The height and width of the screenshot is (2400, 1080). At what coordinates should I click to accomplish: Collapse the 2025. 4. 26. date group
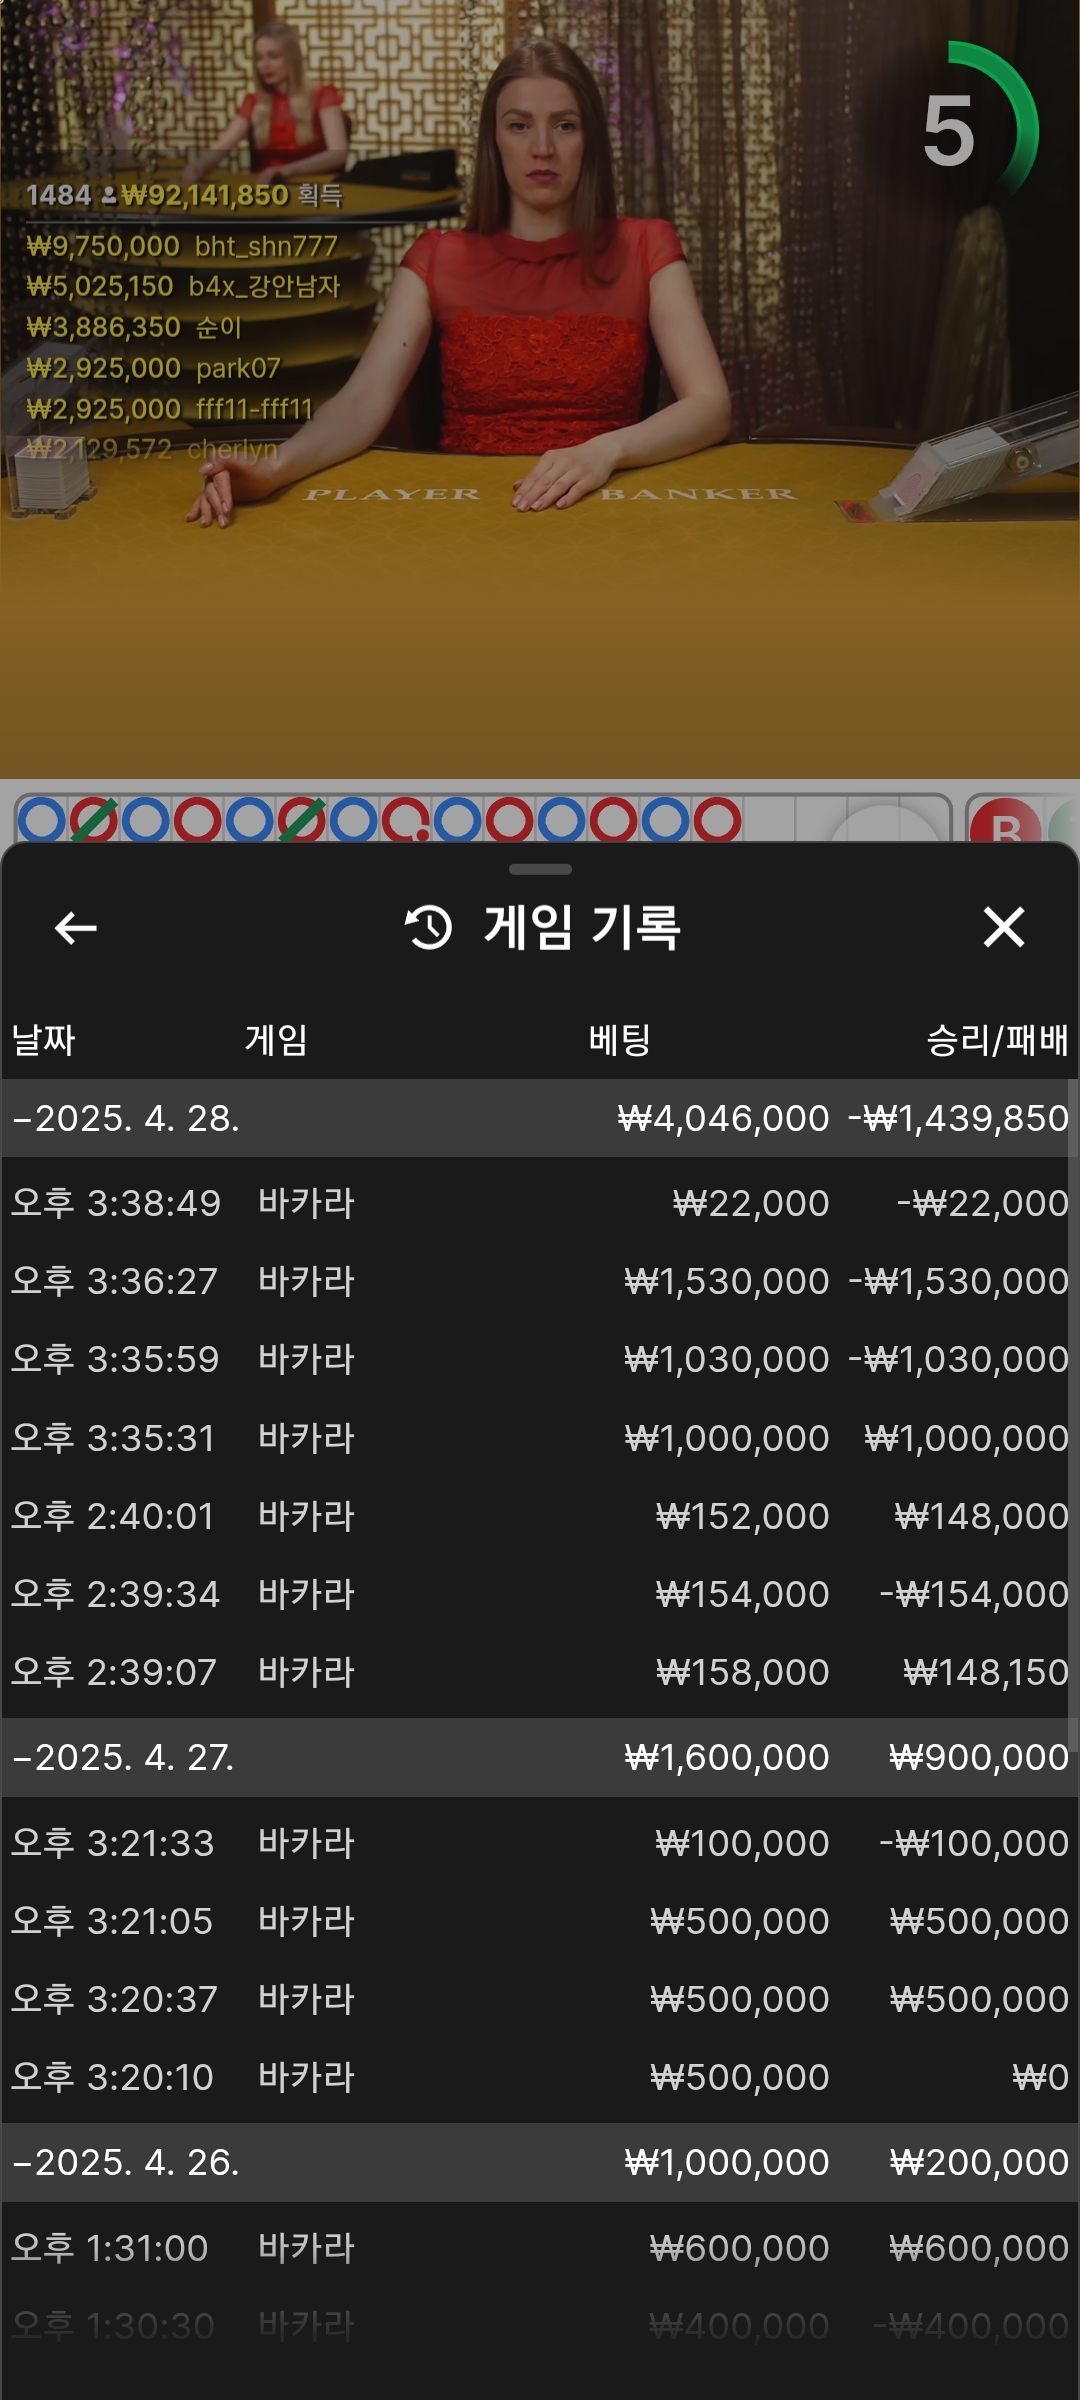(540, 2162)
